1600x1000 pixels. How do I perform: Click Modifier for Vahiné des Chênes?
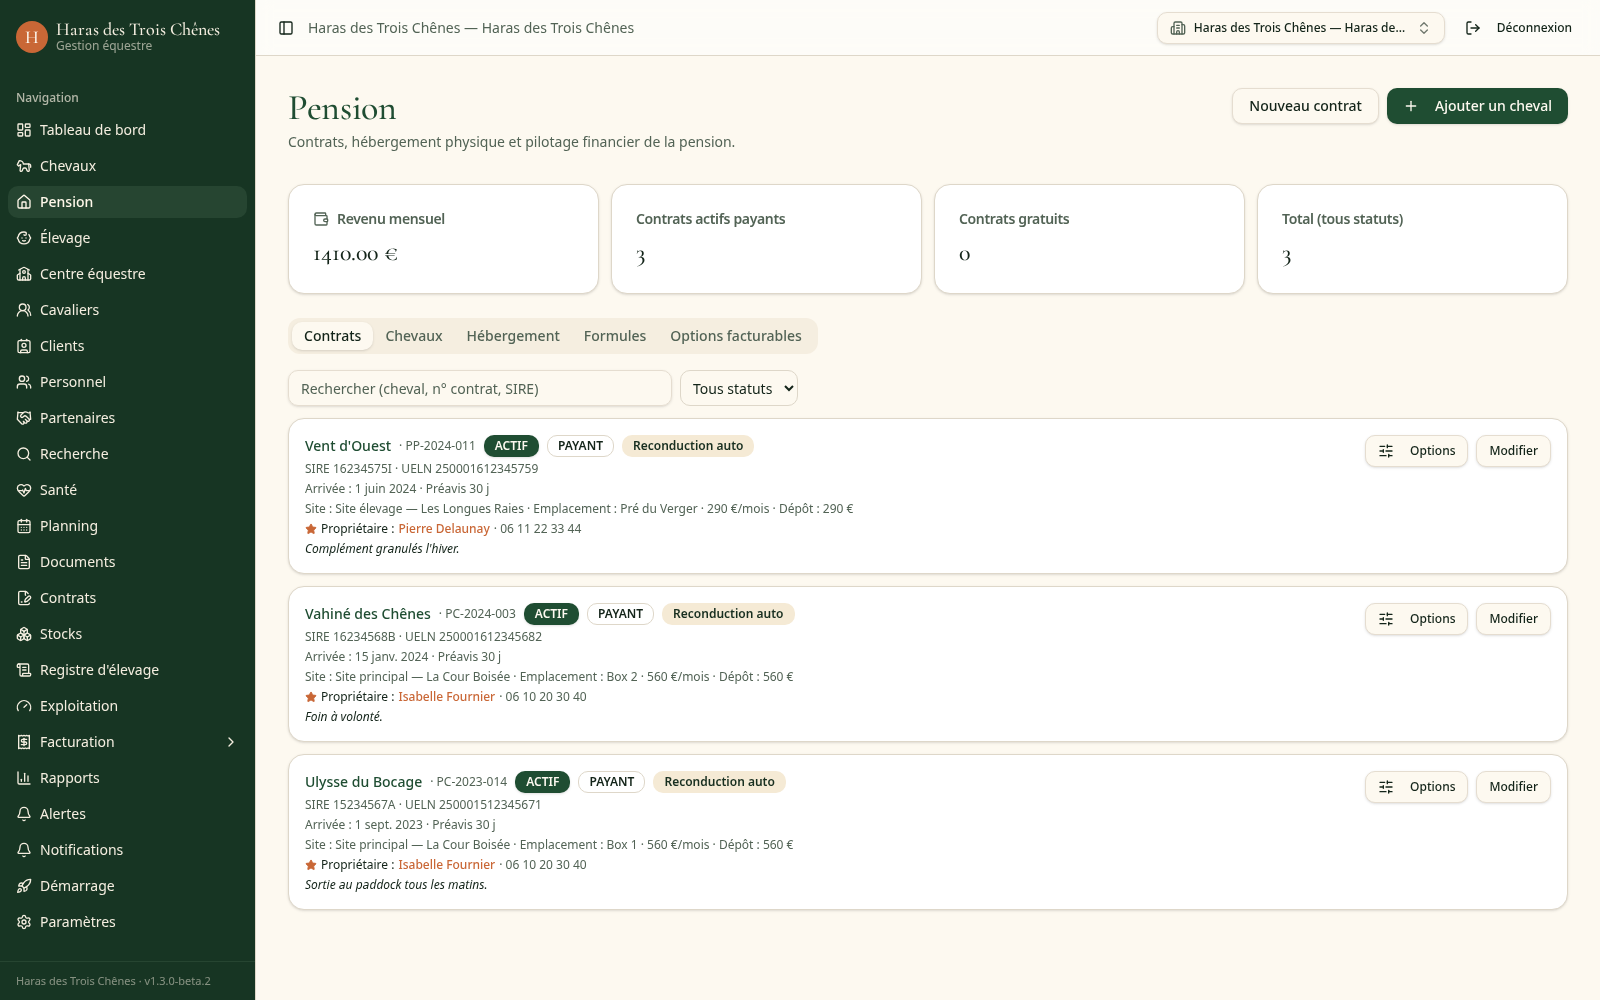point(1513,619)
